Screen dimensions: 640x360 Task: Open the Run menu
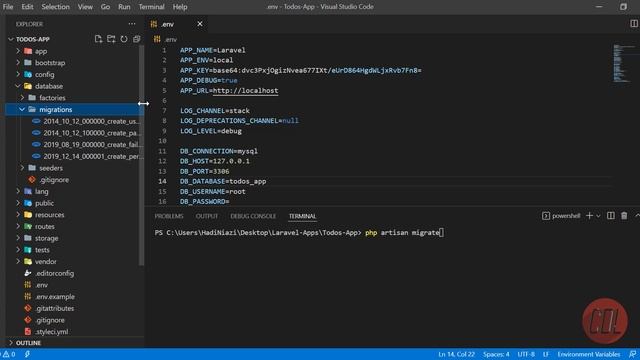(124, 7)
